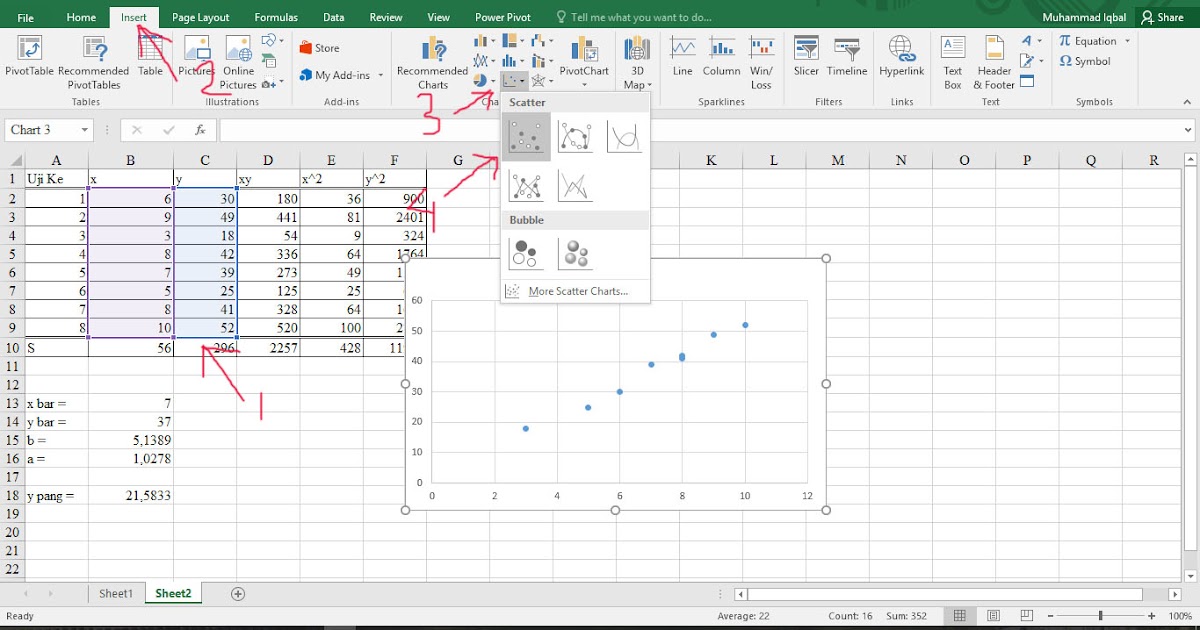This screenshot has height=630, width=1200.
Task: Click the zoom slider in status bar
Action: tap(1101, 616)
